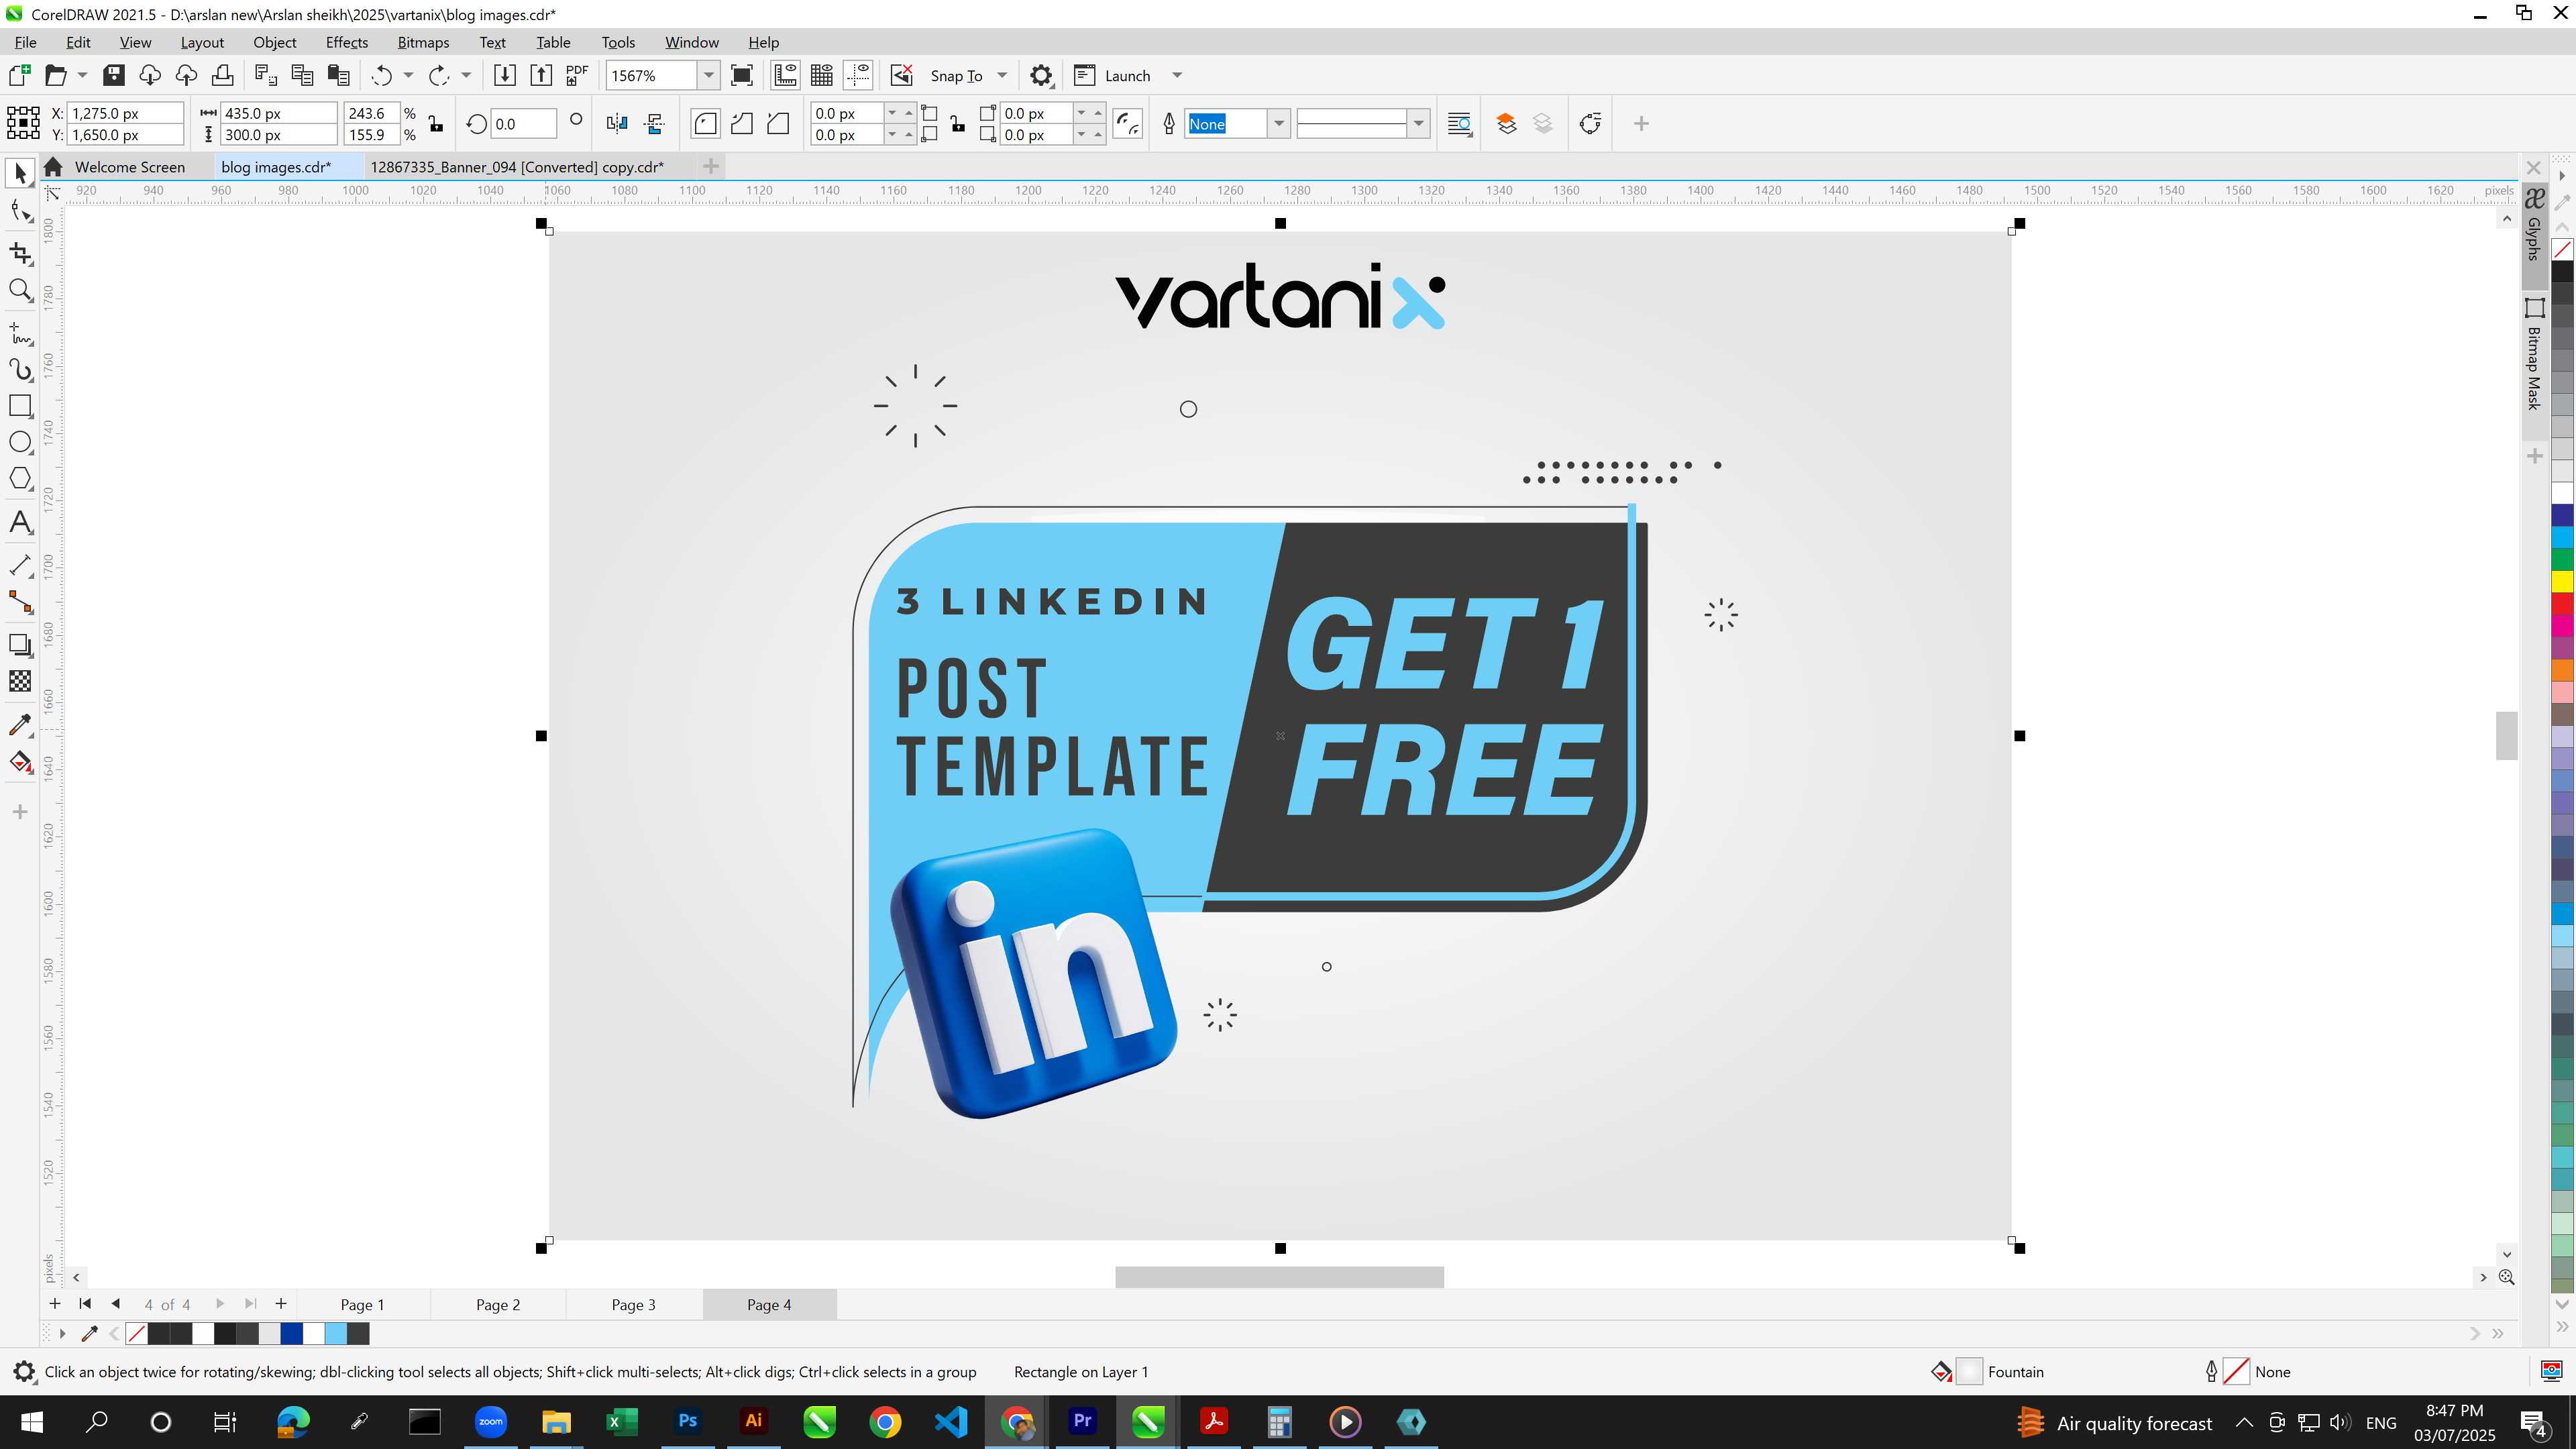Expand the Open file dropdown arrow
This screenshot has height=1449, width=2576.
(82, 75)
